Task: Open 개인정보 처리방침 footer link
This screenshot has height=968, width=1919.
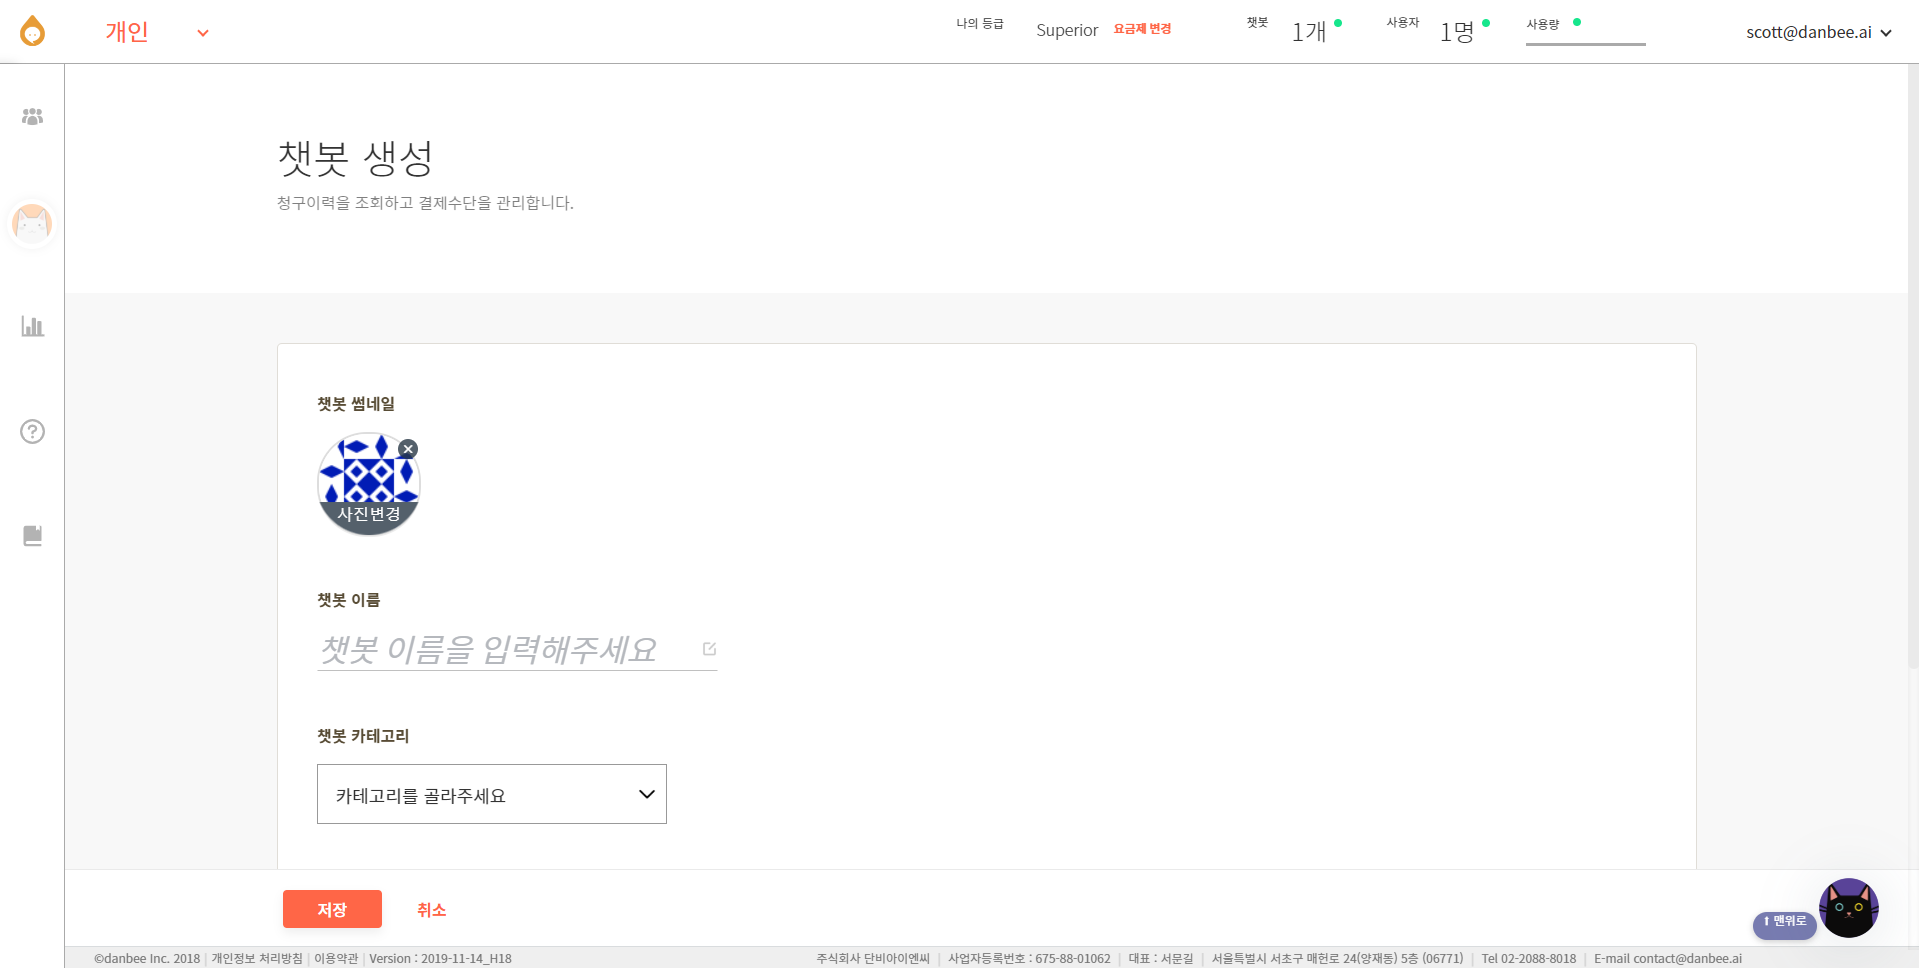Action: (x=256, y=958)
